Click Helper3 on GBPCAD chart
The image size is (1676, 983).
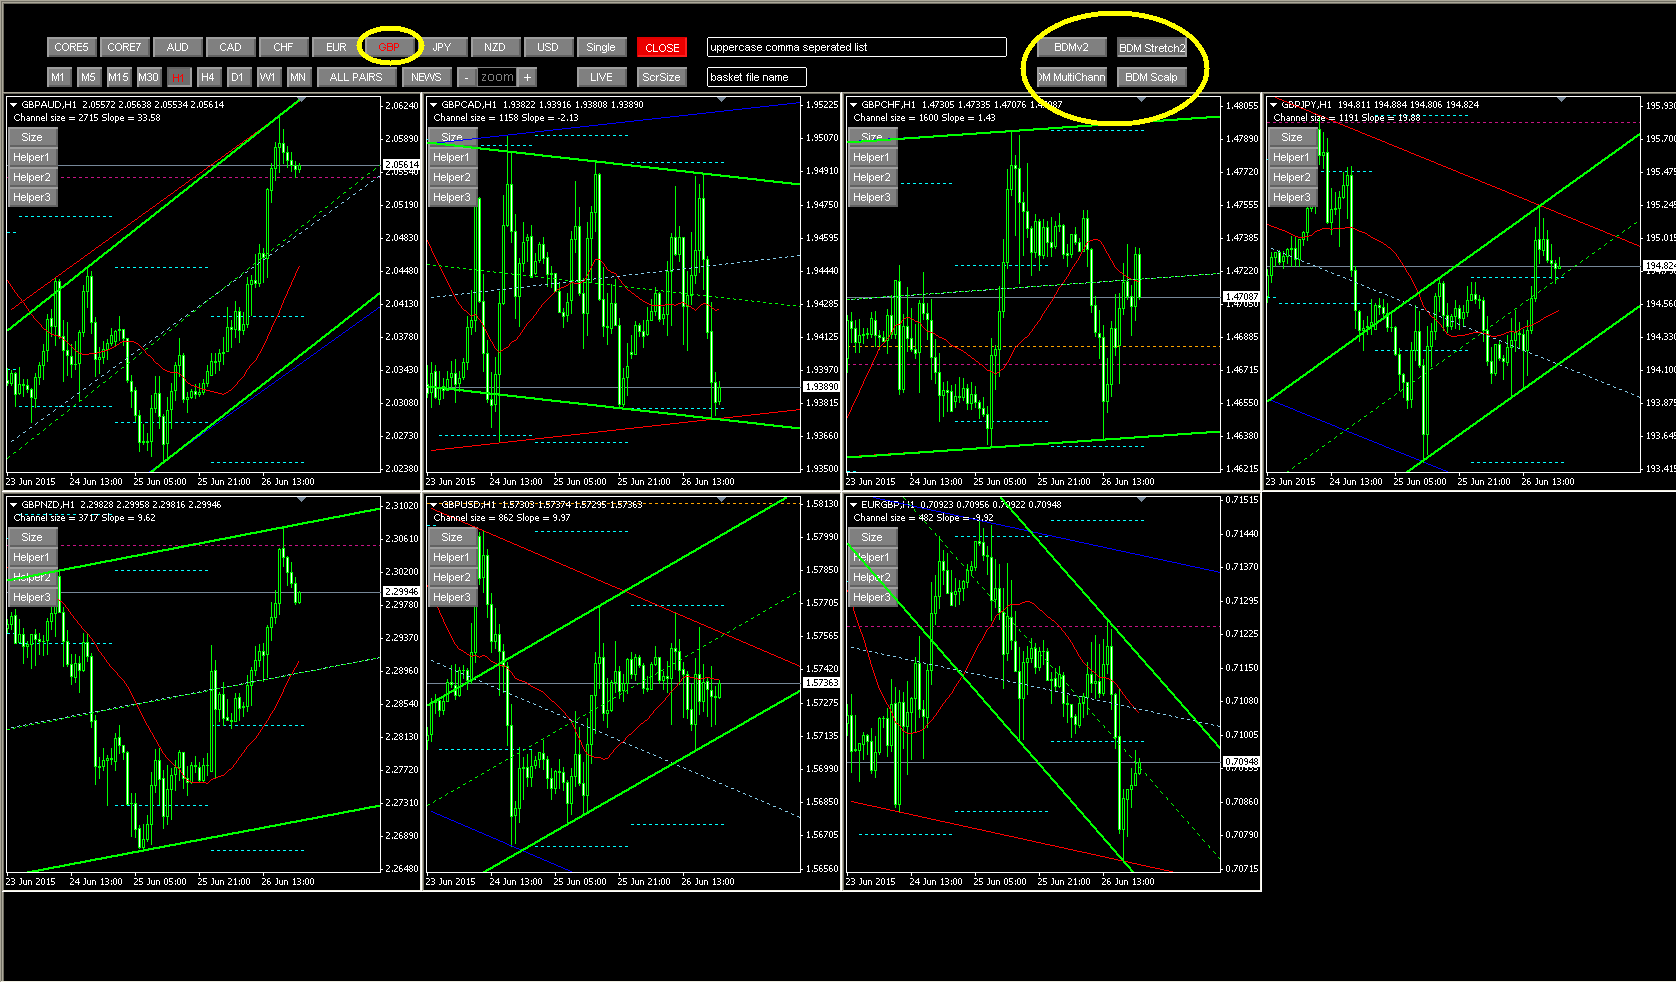[x=452, y=197]
